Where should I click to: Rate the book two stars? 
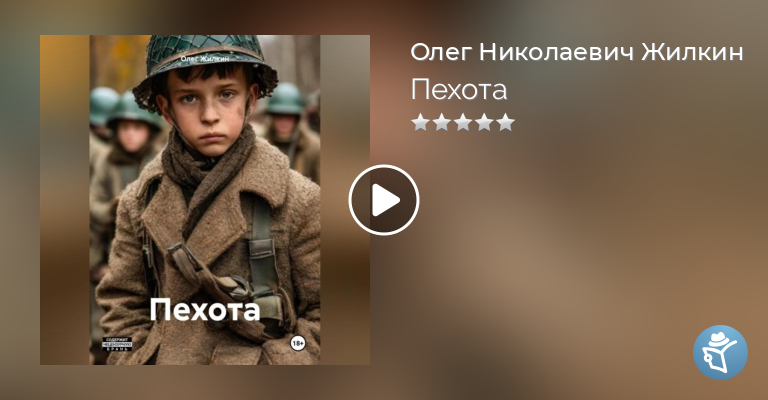coord(442,122)
